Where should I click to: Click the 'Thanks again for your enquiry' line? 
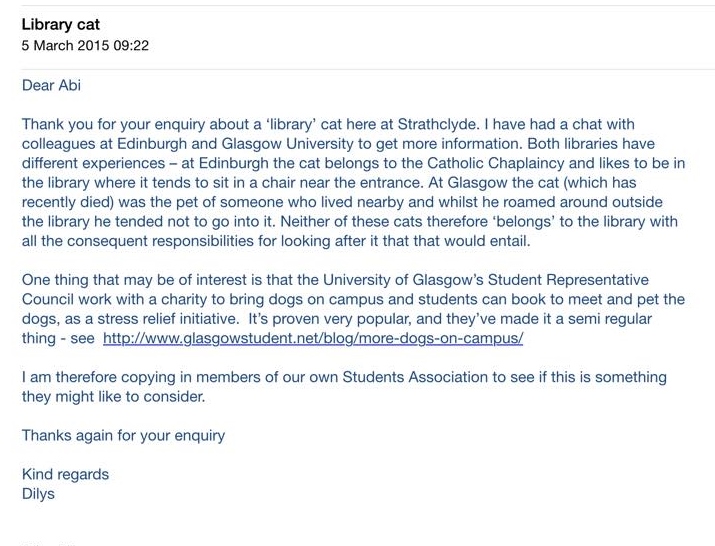pos(124,436)
